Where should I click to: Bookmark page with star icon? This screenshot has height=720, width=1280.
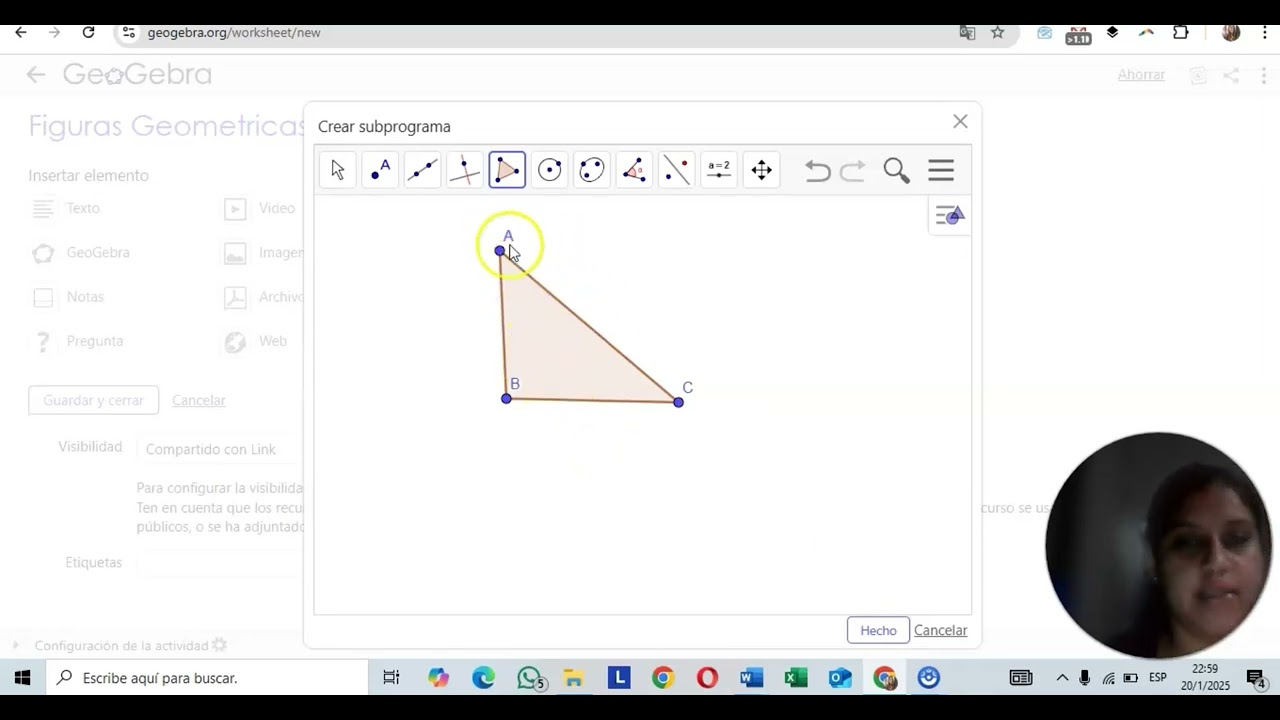(997, 33)
